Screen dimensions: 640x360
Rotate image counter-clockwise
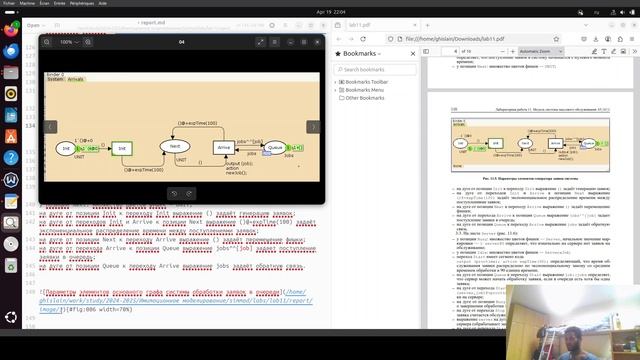click(174, 193)
